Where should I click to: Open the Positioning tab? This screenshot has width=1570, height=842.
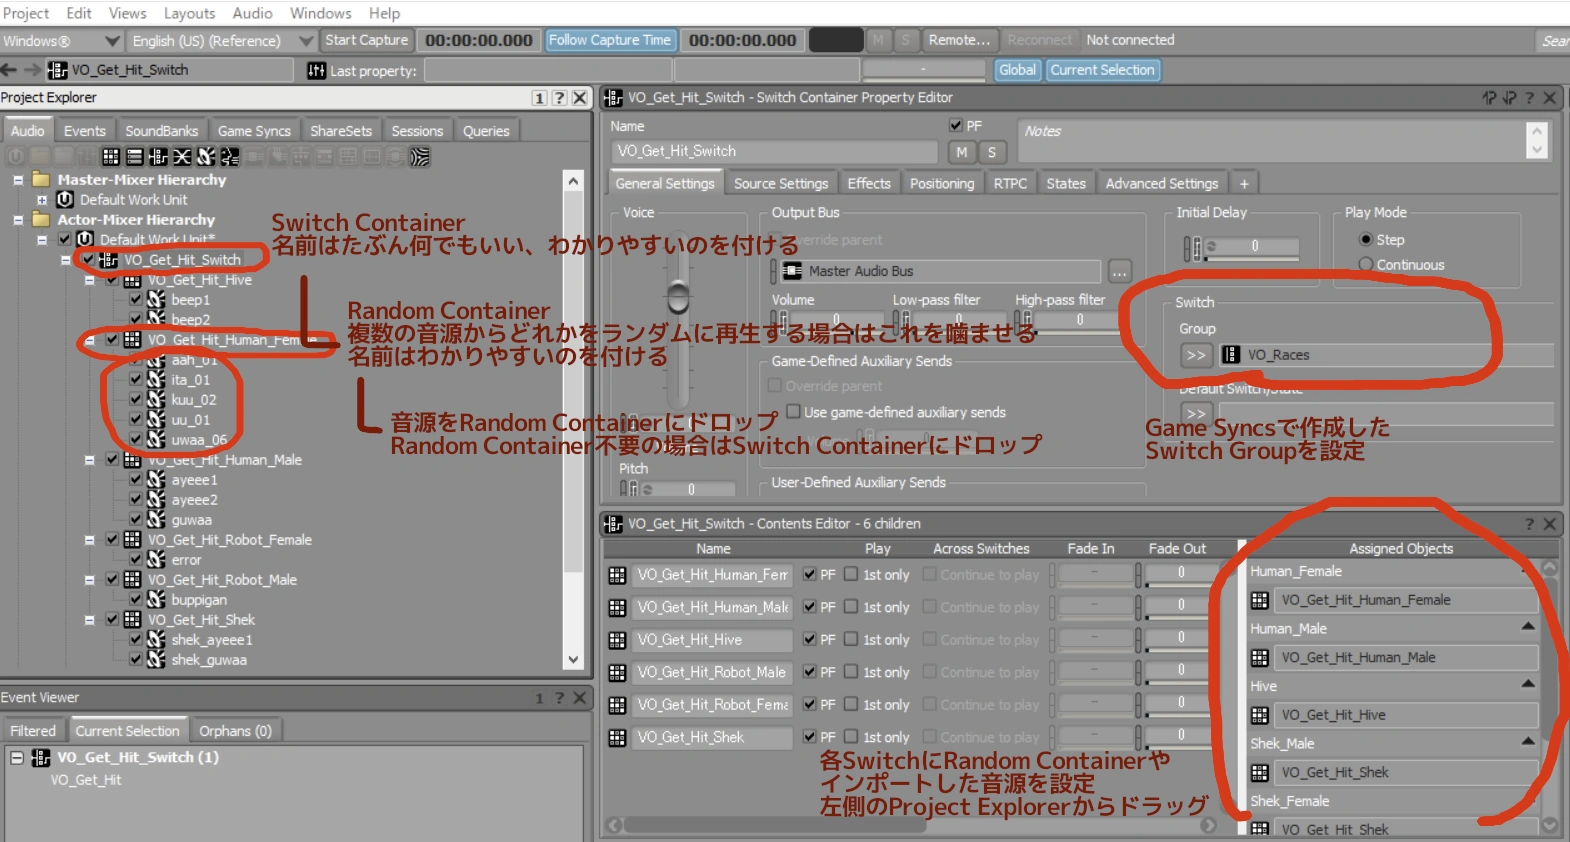[x=941, y=184]
